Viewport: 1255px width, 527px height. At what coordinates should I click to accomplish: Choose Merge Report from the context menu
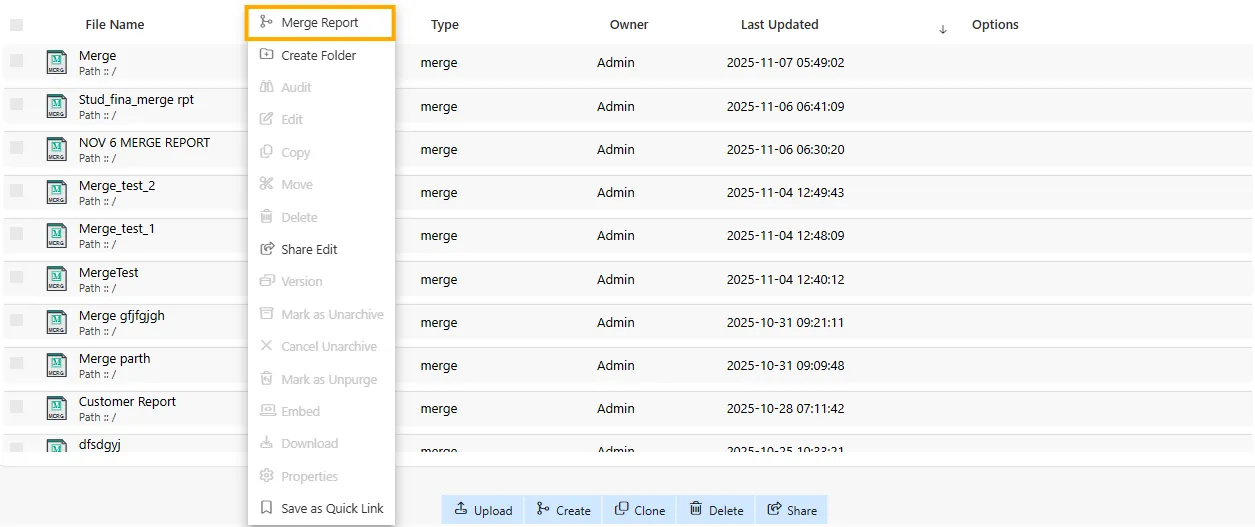point(320,23)
